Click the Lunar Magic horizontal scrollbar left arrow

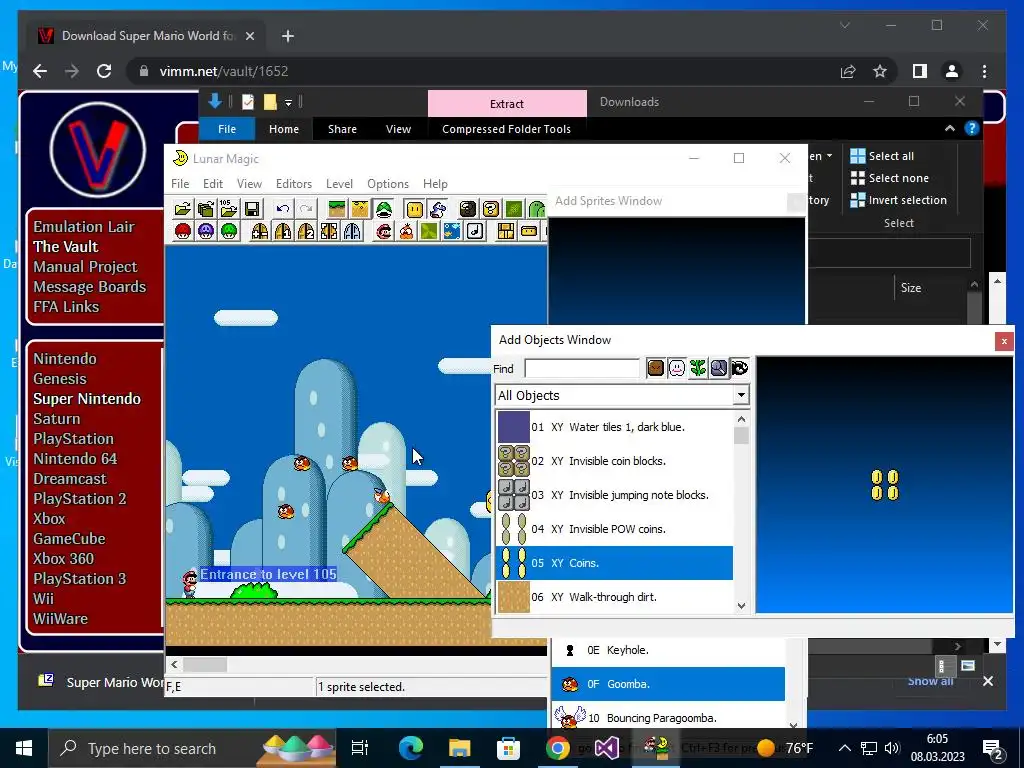[174, 665]
